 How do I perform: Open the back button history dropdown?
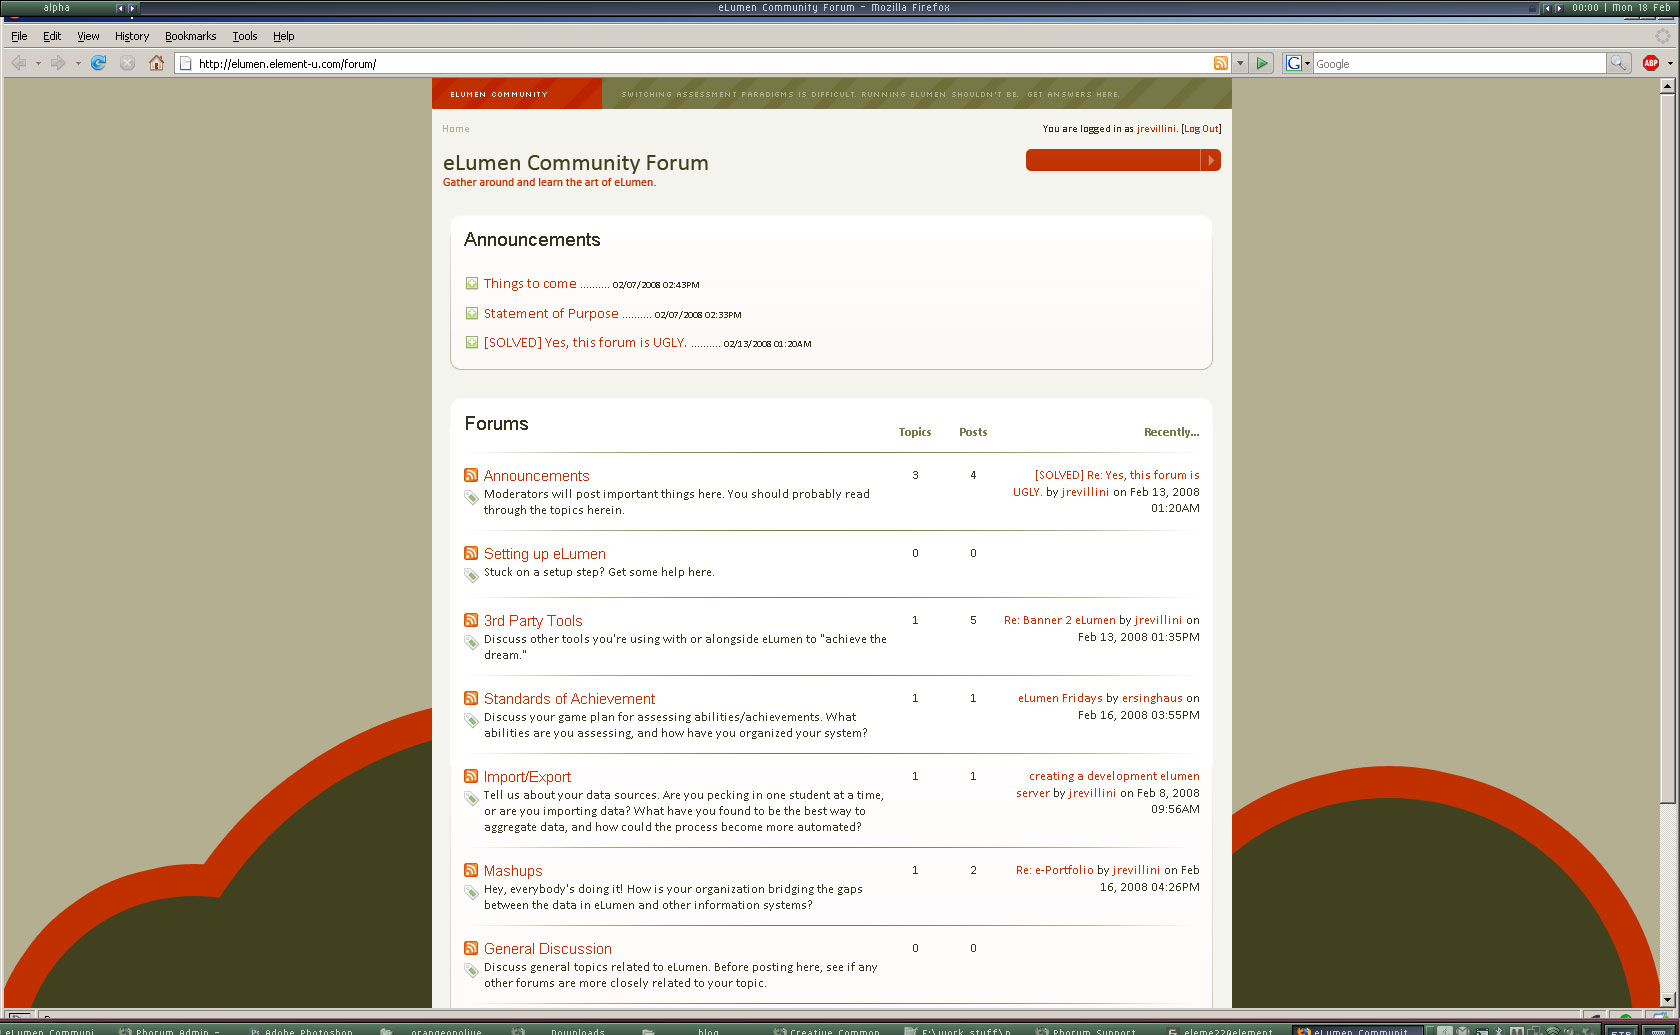coord(38,63)
